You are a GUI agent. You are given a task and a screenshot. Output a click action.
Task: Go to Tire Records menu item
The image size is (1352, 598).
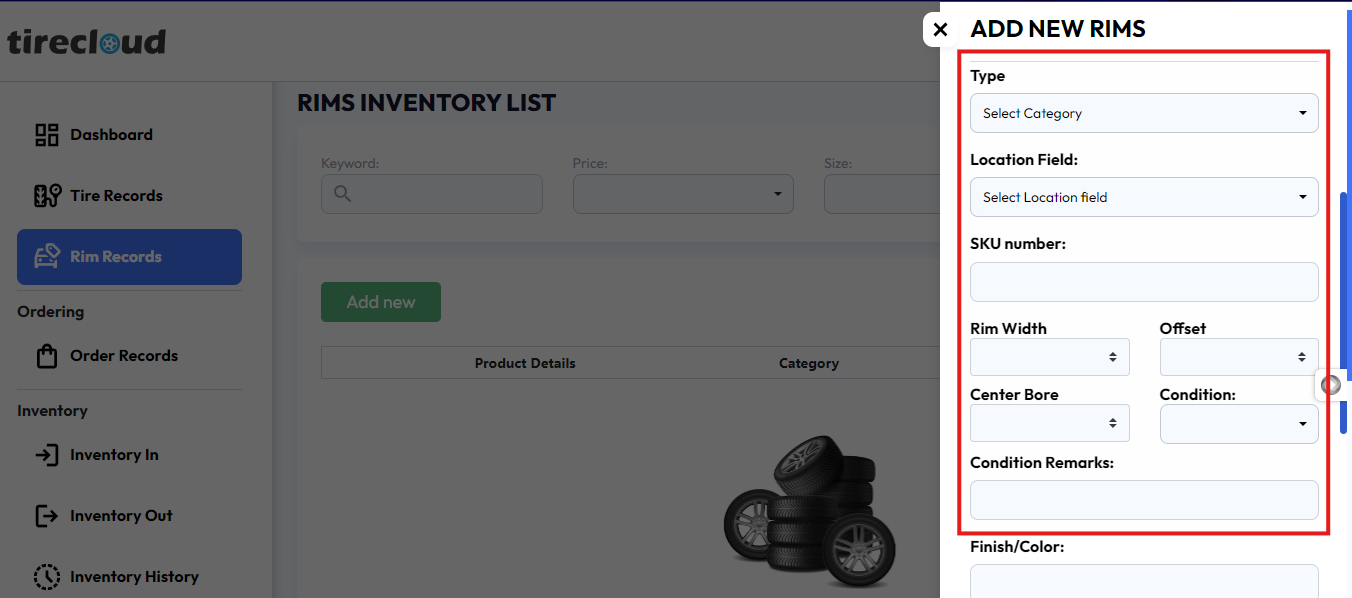tap(116, 196)
